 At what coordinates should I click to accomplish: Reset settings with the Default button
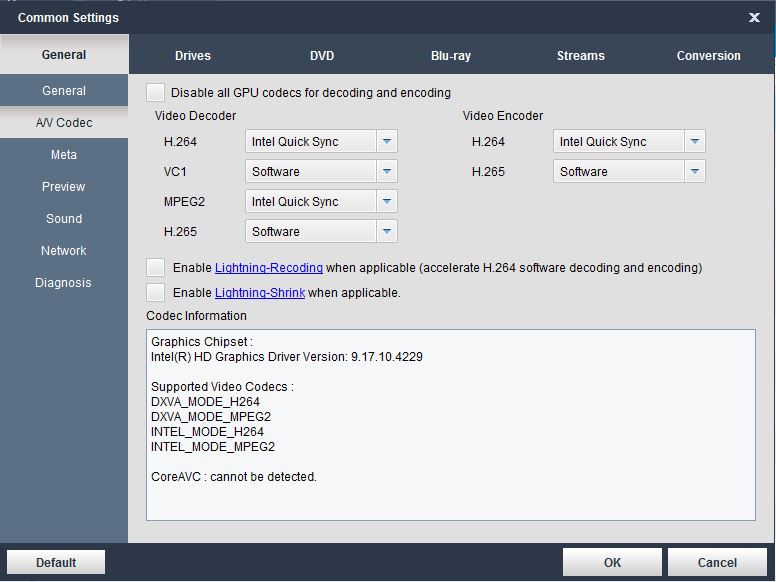tap(56, 563)
